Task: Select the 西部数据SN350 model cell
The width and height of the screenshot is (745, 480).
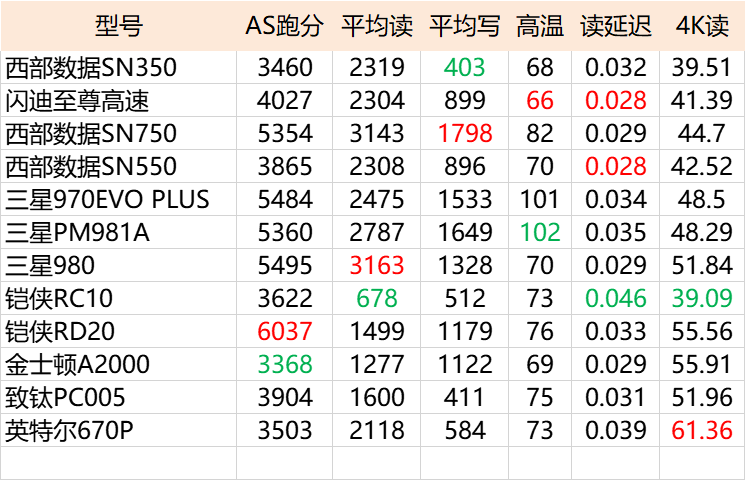Action: 119,67
